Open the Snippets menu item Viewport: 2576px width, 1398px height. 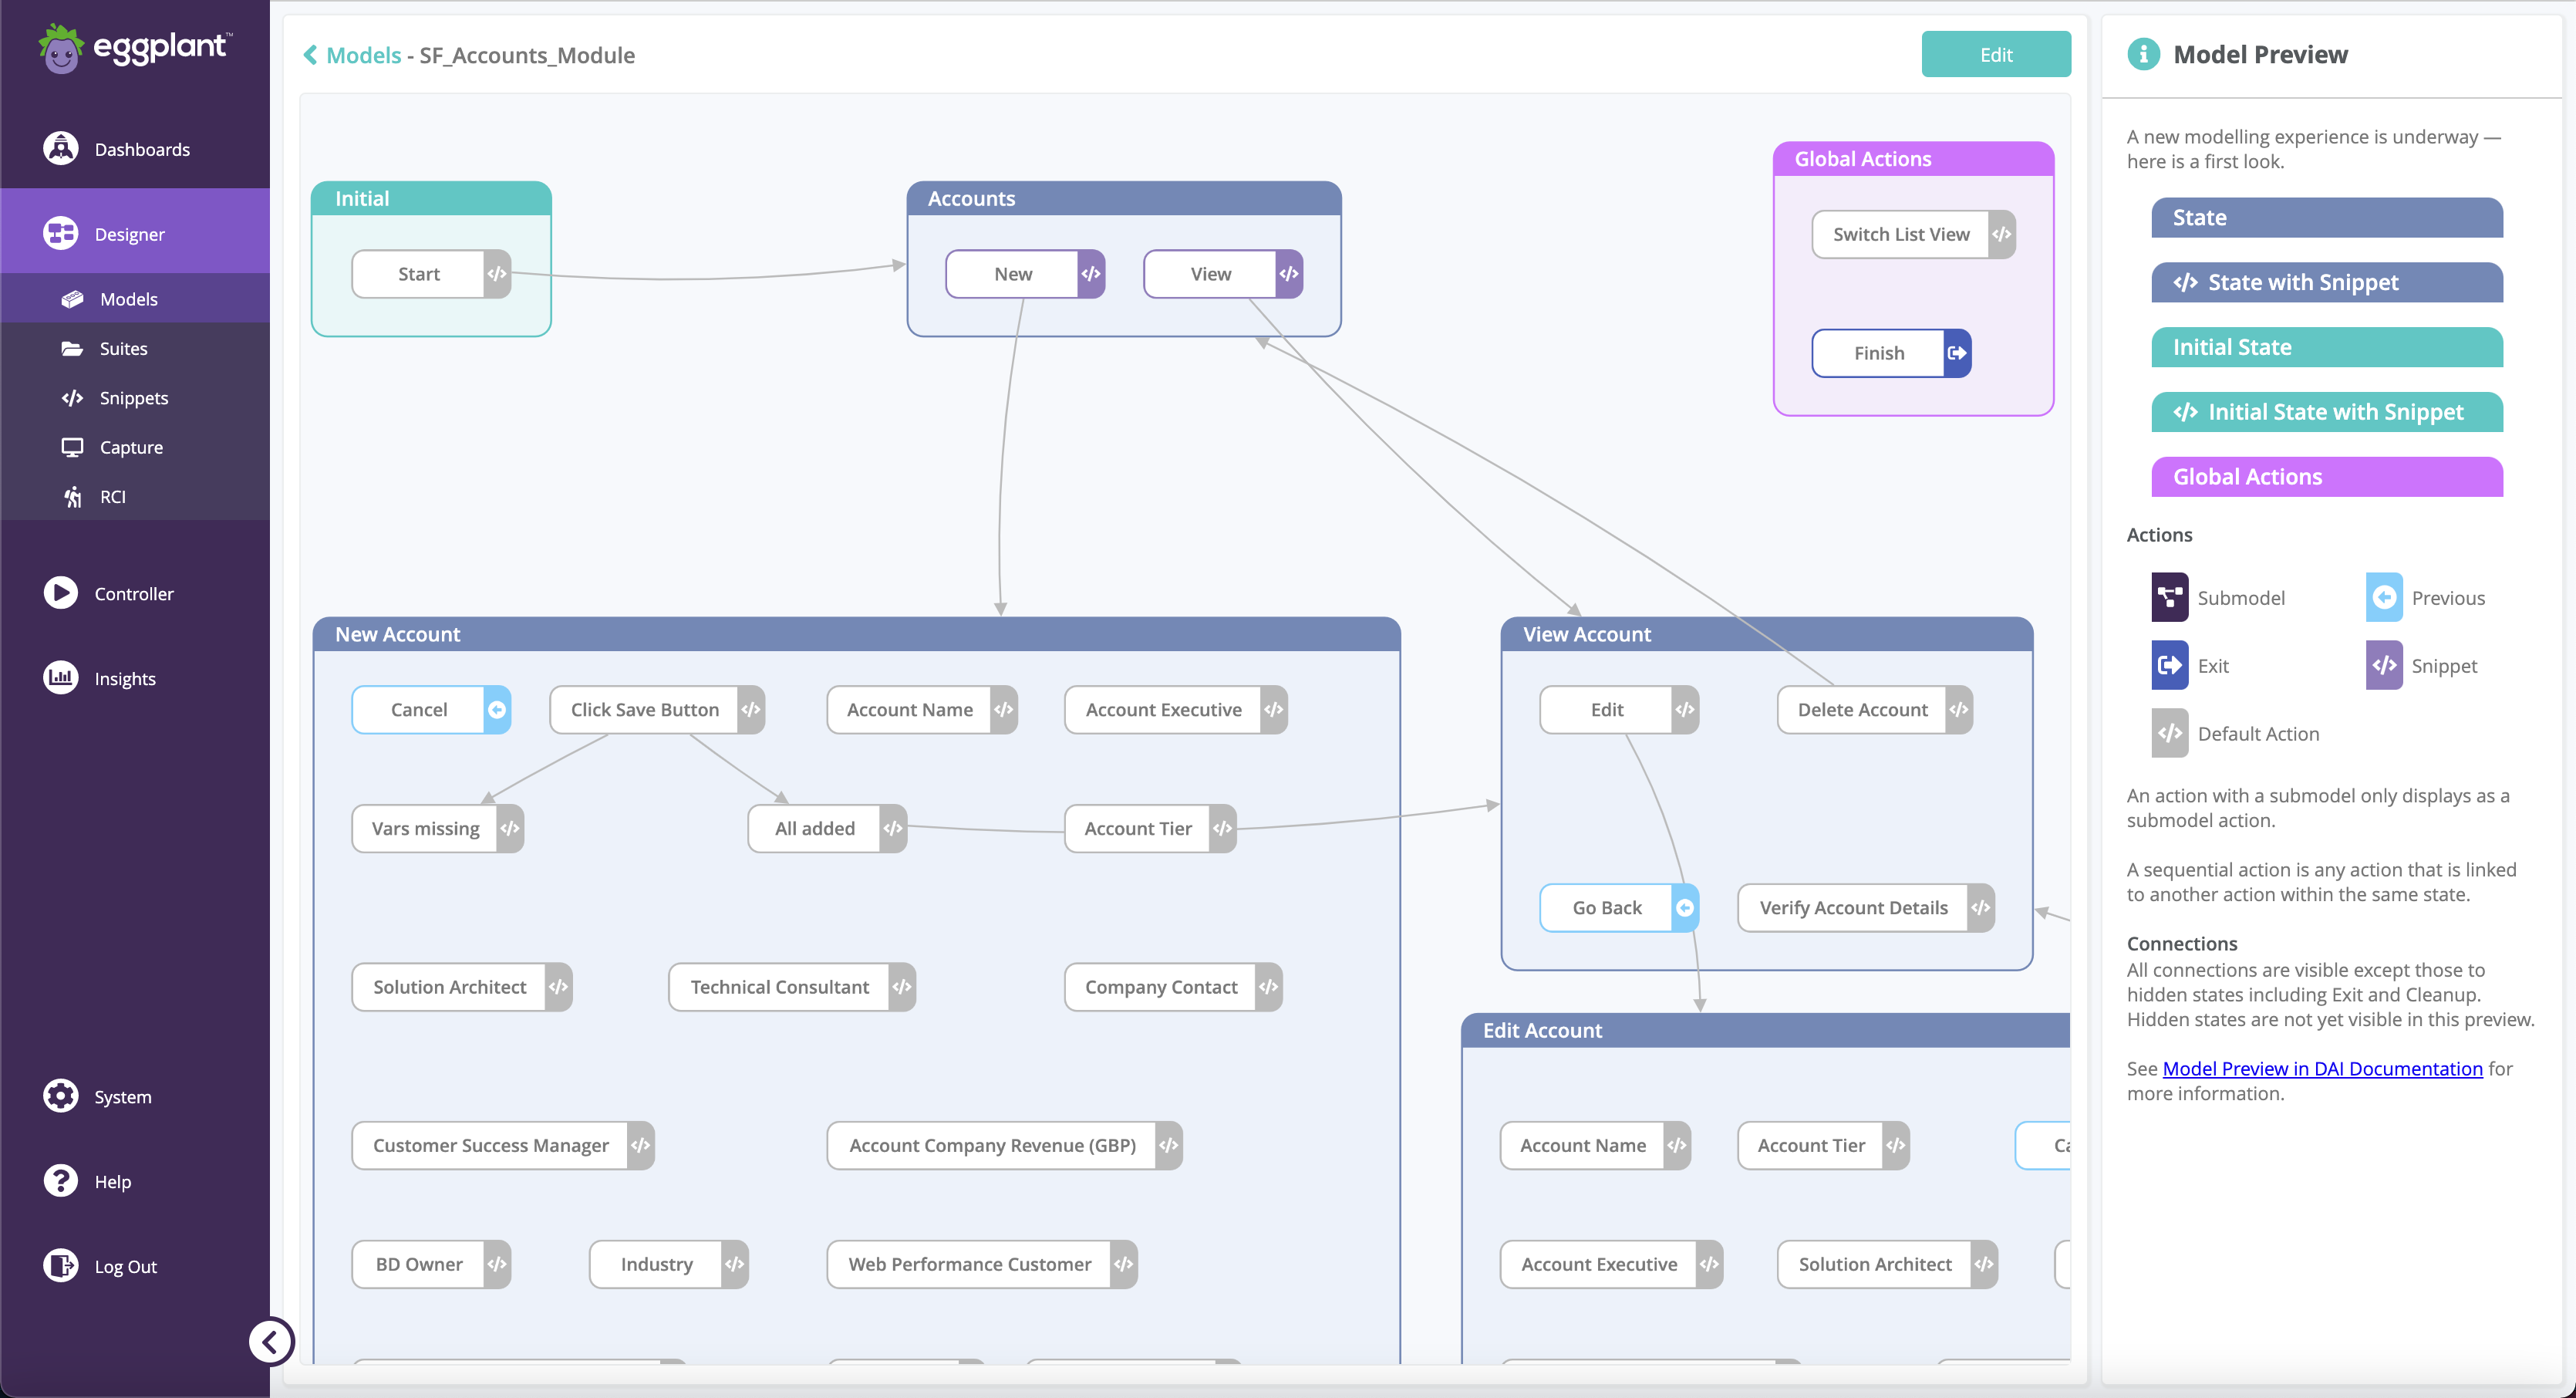tap(133, 398)
